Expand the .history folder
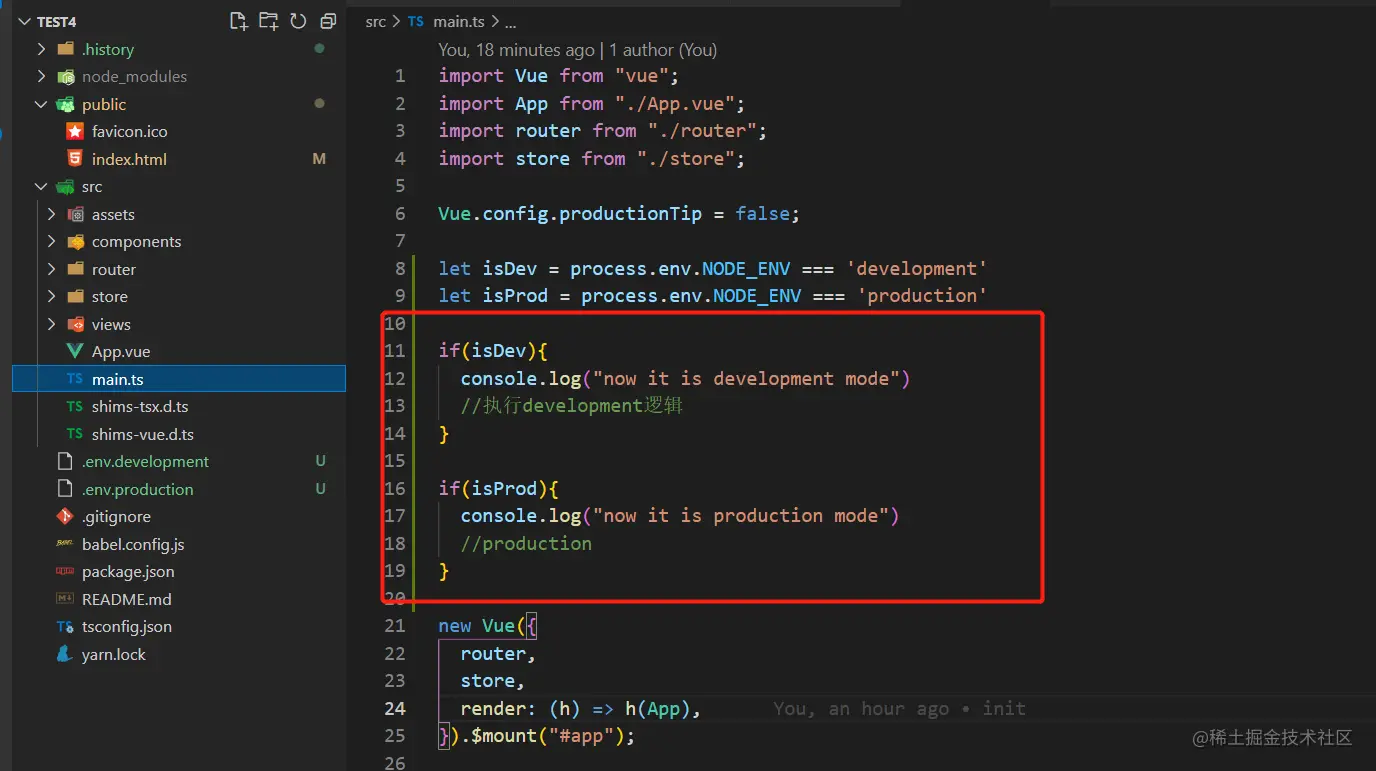The image size is (1376, 771). point(41,49)
